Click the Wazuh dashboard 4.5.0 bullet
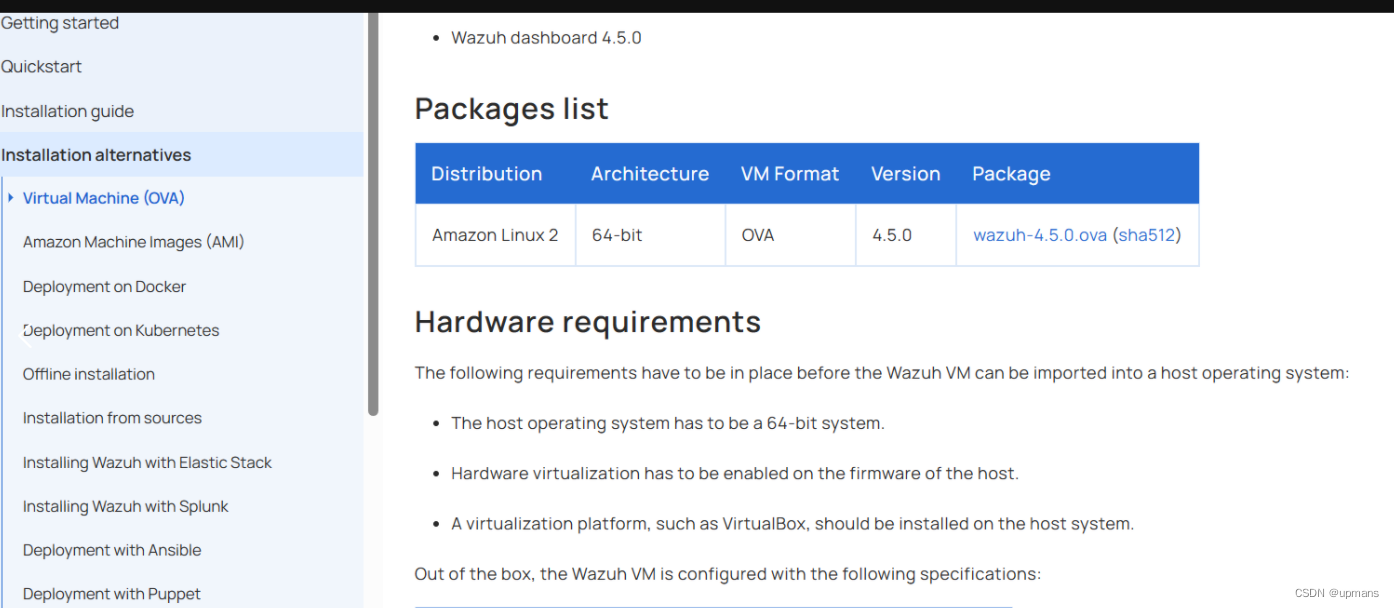 click(x=546, y=38)
